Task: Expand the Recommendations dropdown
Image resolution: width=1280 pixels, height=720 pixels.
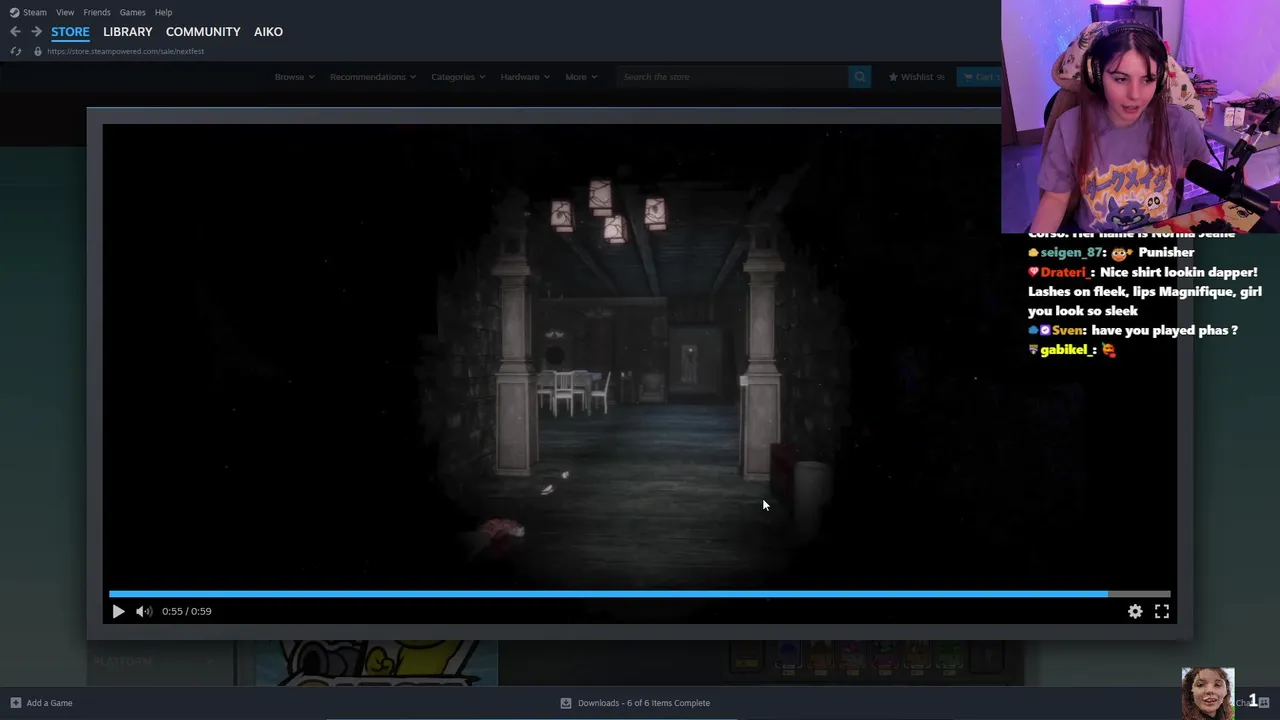Action: point(373,77)
